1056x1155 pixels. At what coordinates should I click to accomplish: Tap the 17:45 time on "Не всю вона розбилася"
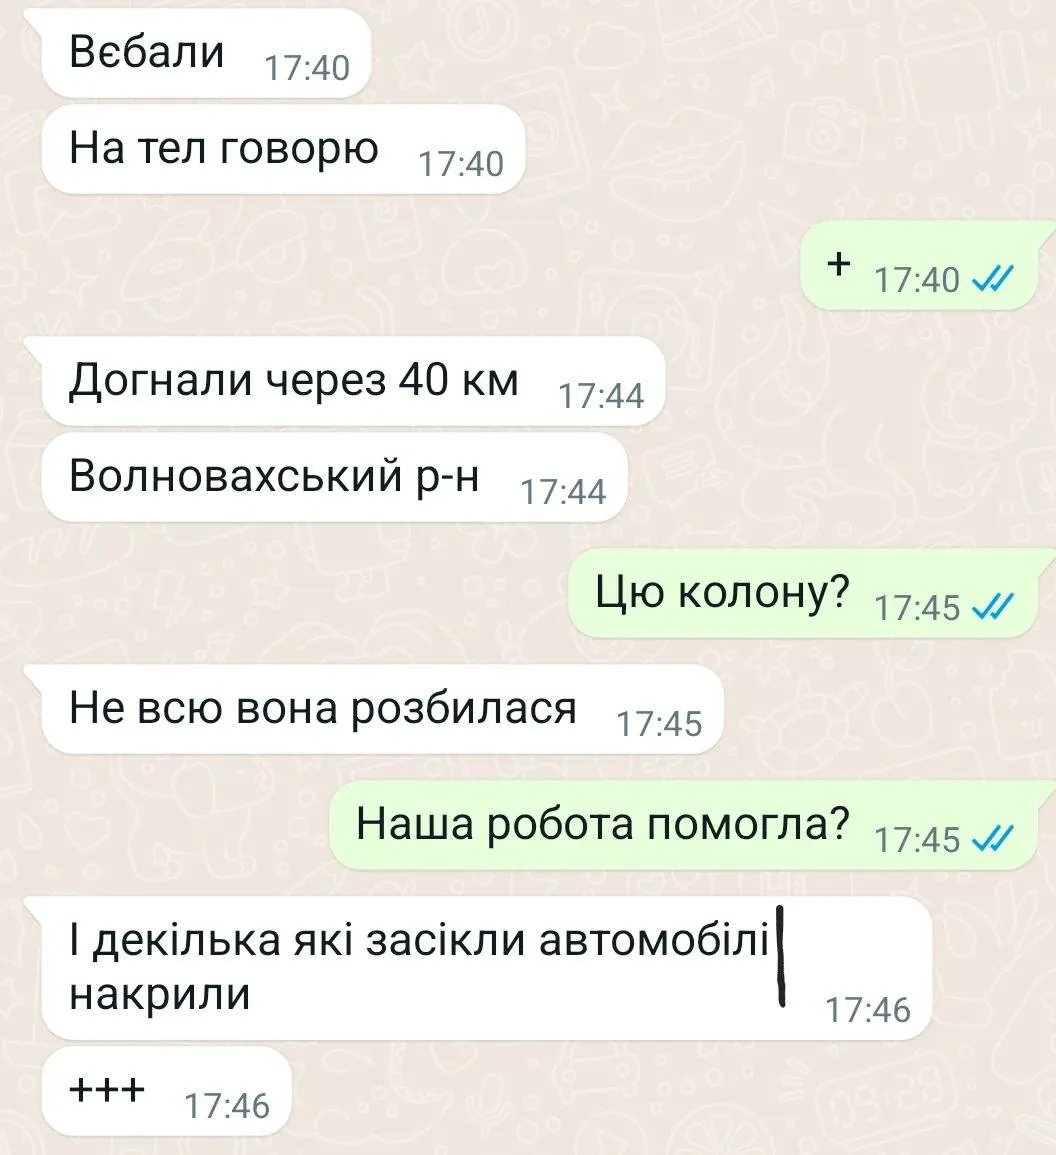[659, 724]
